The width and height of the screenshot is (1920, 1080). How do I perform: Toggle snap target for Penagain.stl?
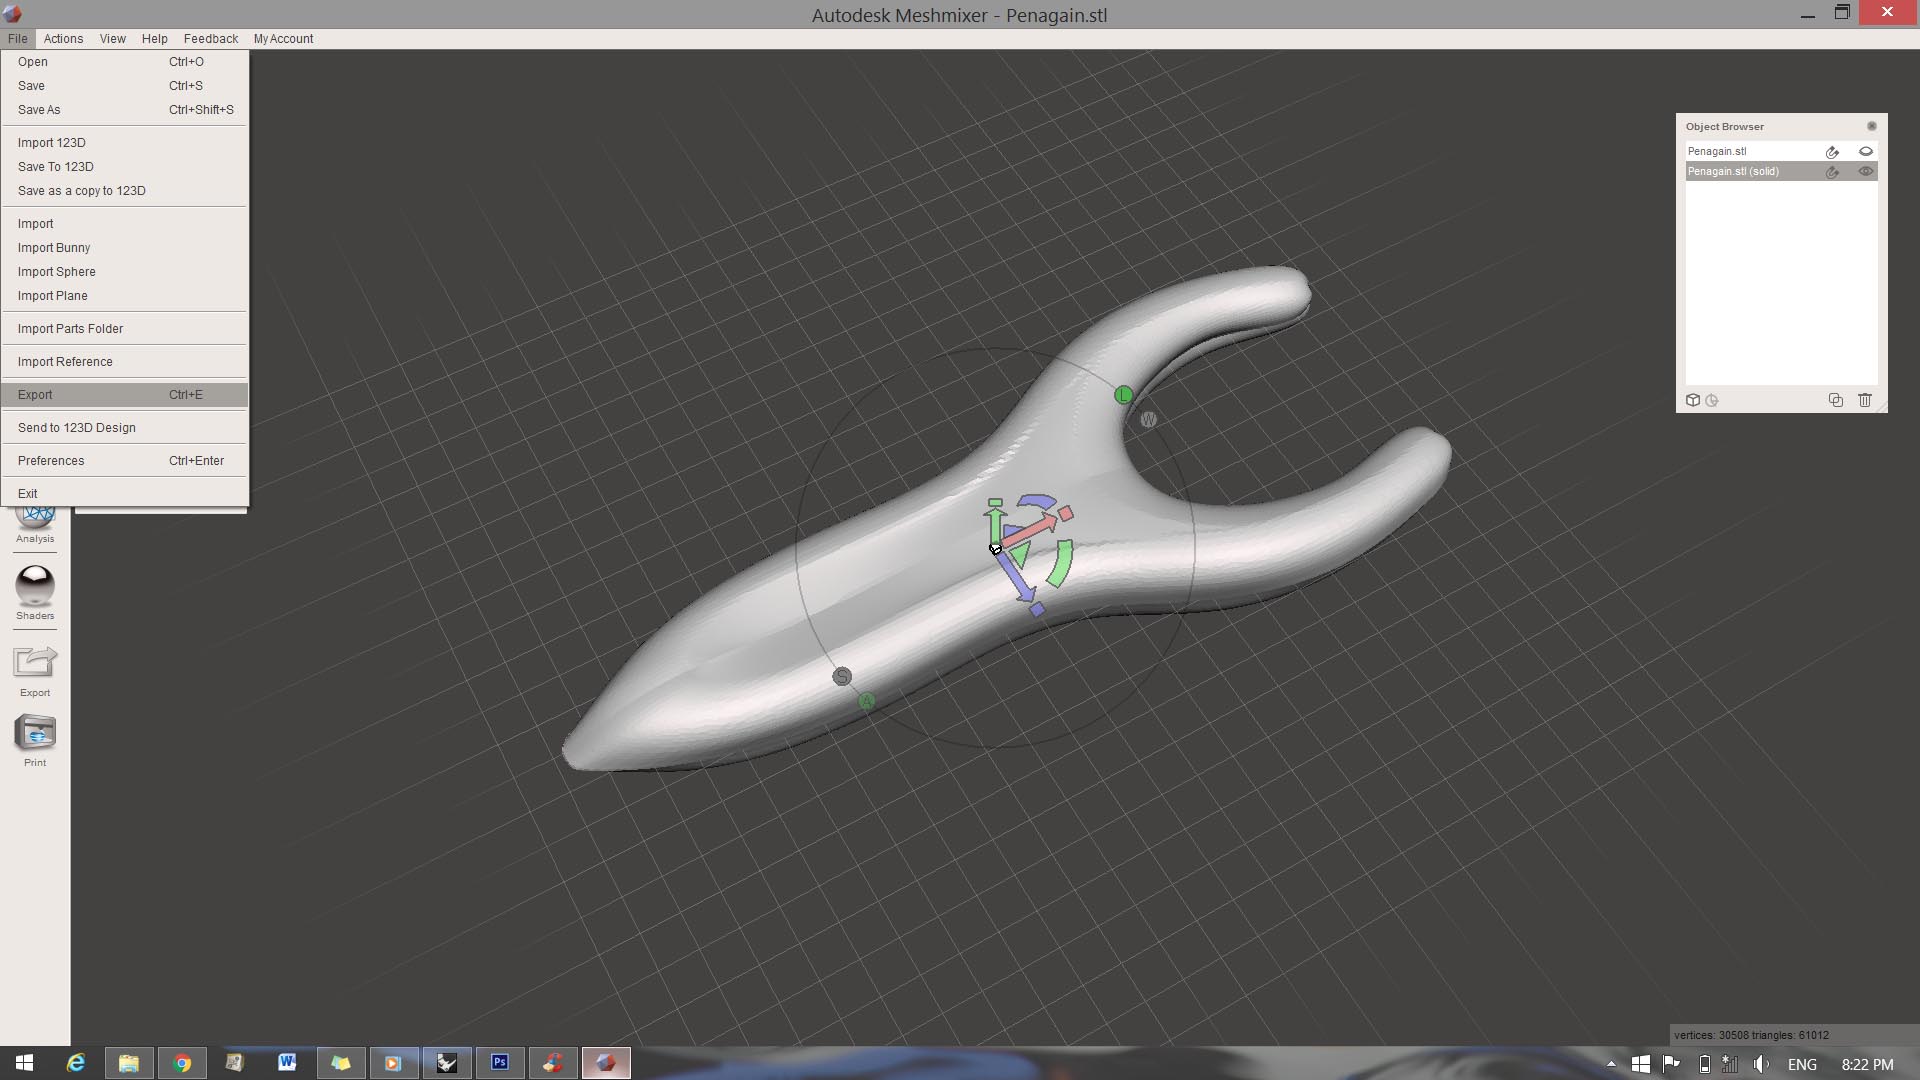coord(1832,151)
